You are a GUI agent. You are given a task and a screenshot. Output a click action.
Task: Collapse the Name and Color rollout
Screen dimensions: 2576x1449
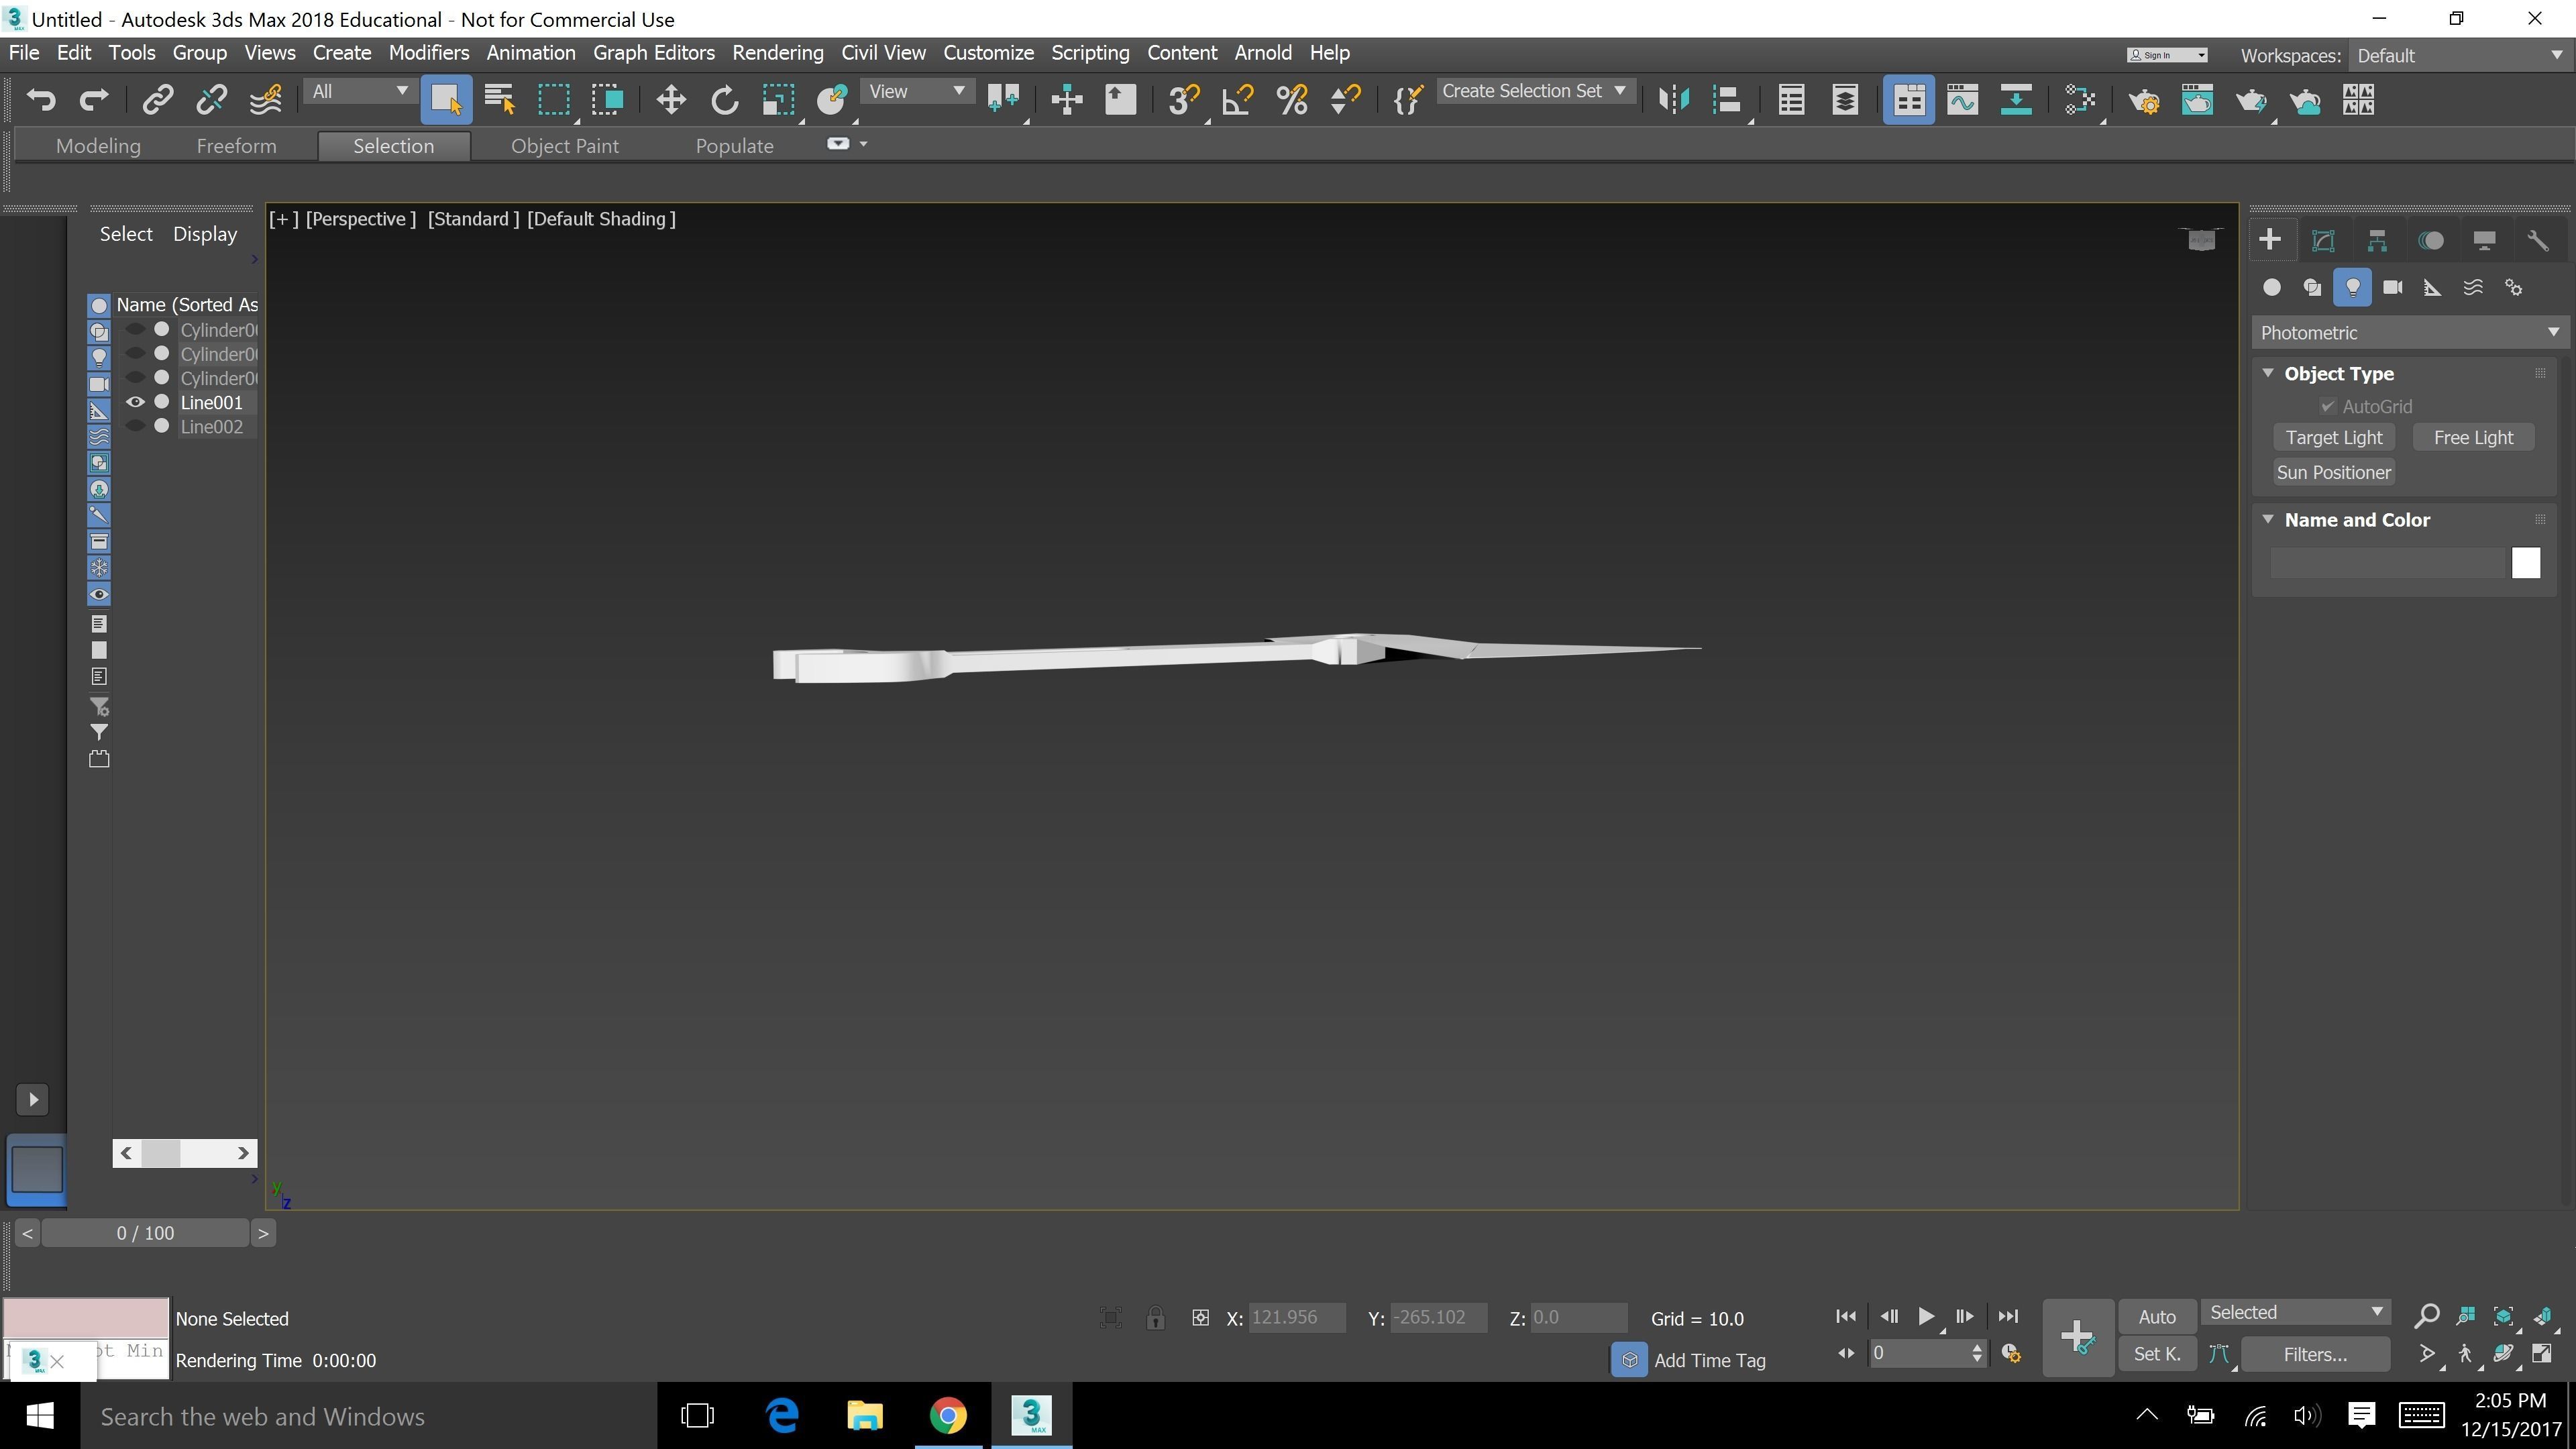pyautogui.click(x=2268, y=519)
